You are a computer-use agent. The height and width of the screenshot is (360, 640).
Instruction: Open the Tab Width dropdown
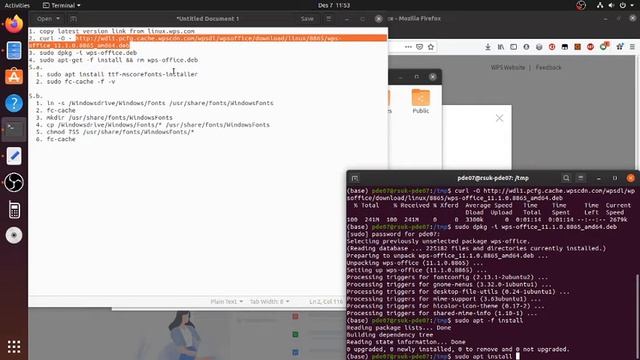(x=269, y=301)
